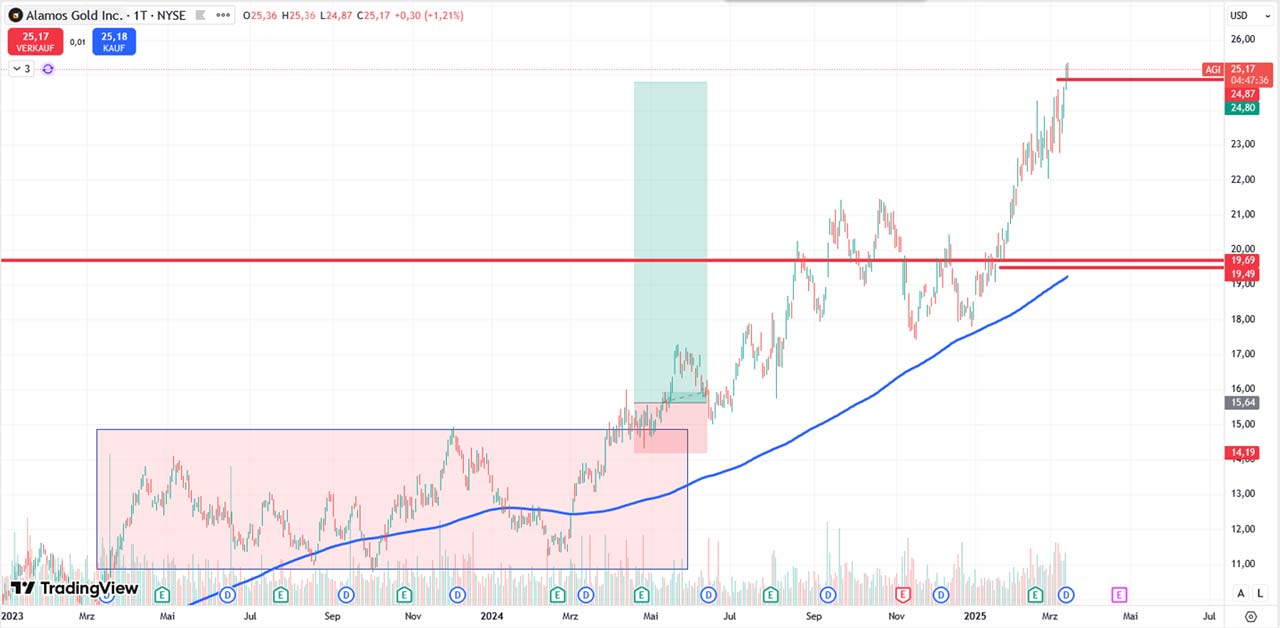Screen dimensions: 1280x628
Task: Click the 2025 label on the time axis
Action: click(975, 617)
